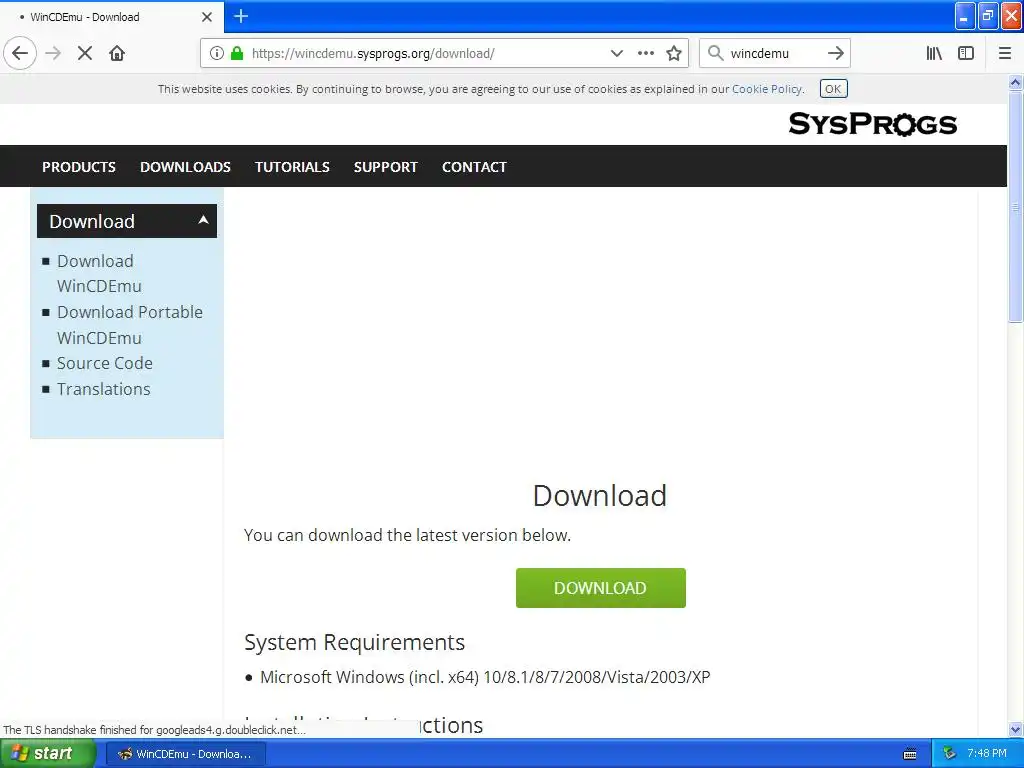This screenshot has height=768, width=1024.
Task: Click the system tray network icon
Action: click(x=950, y=754)
